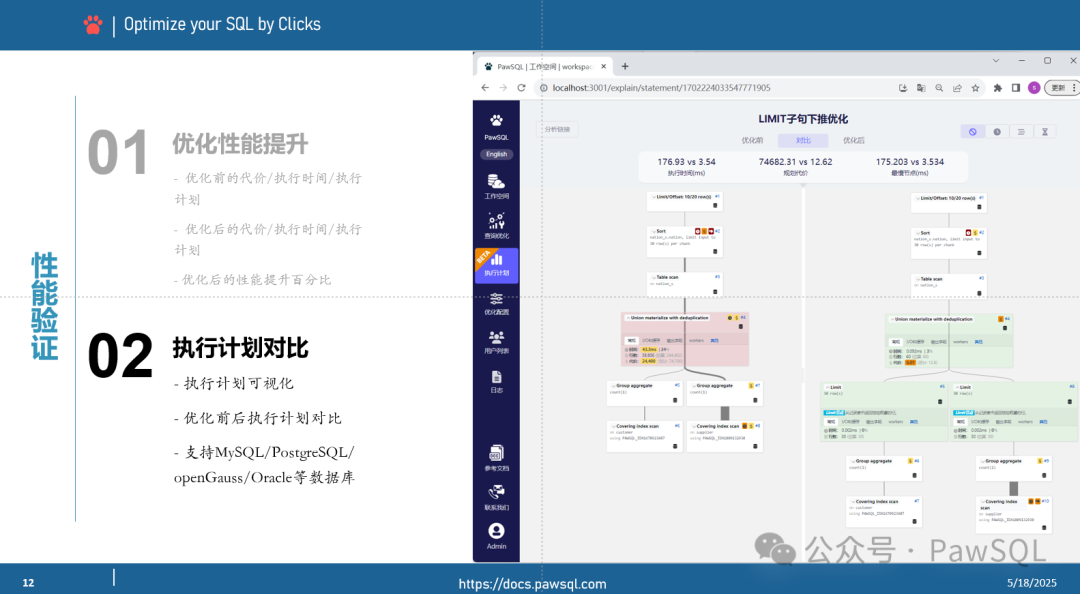Open the workers tab in green Union node
The image size is (1080, 594).
click(x=960, y=342)
